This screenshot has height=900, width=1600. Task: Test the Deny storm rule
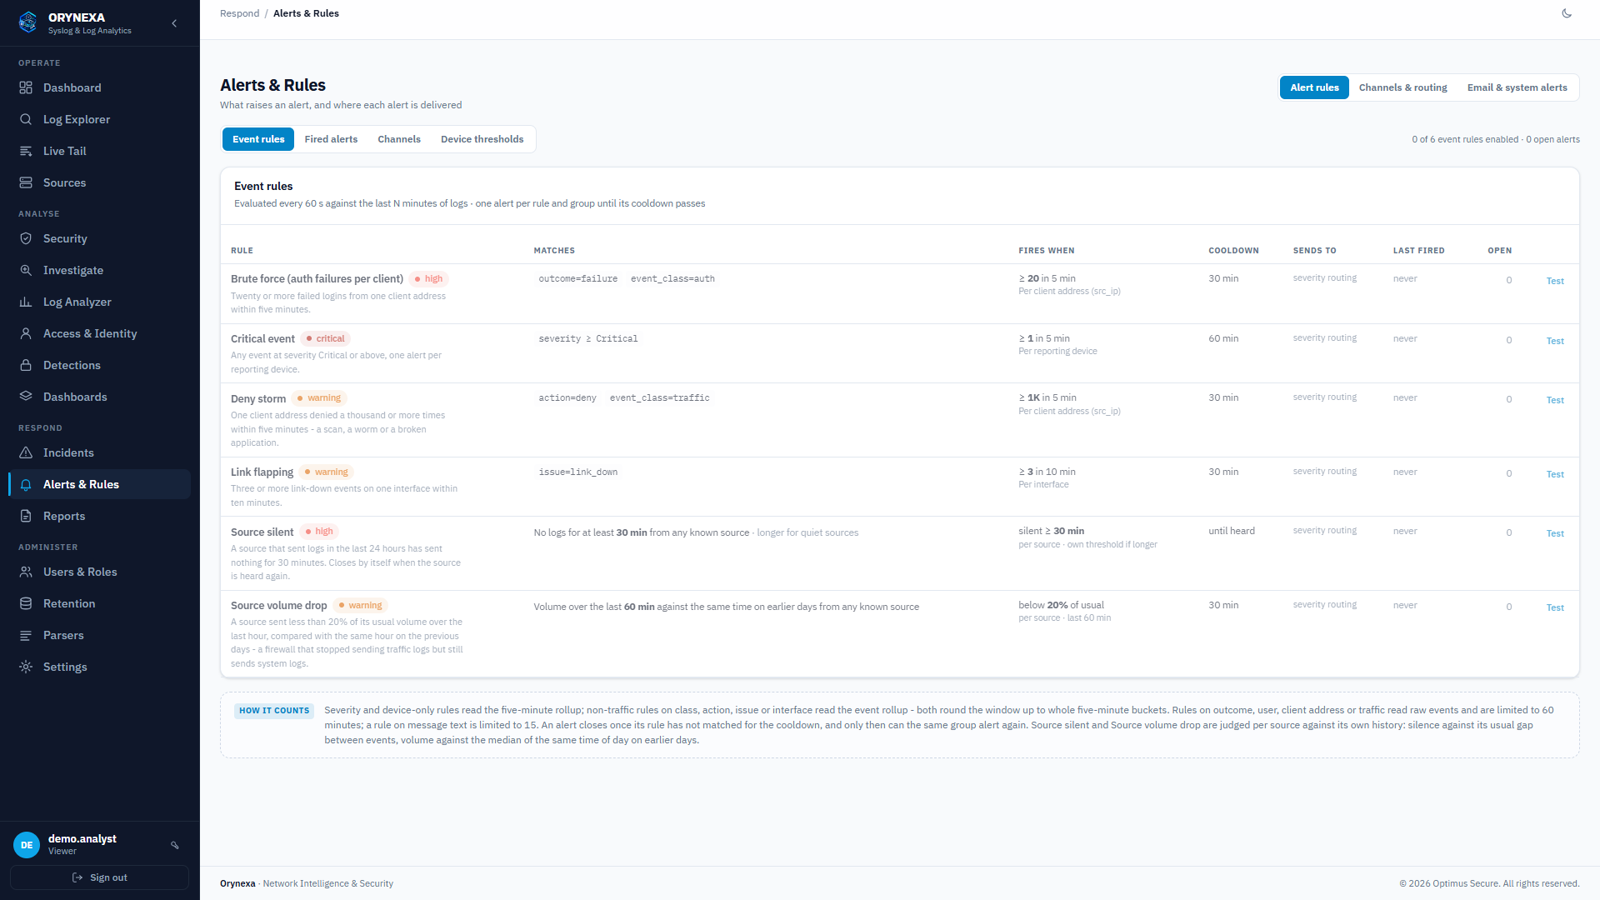coord(1555,400)
